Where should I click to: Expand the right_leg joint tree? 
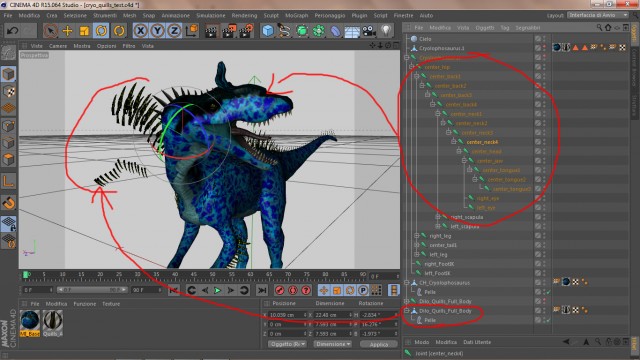tap(417, 236)
